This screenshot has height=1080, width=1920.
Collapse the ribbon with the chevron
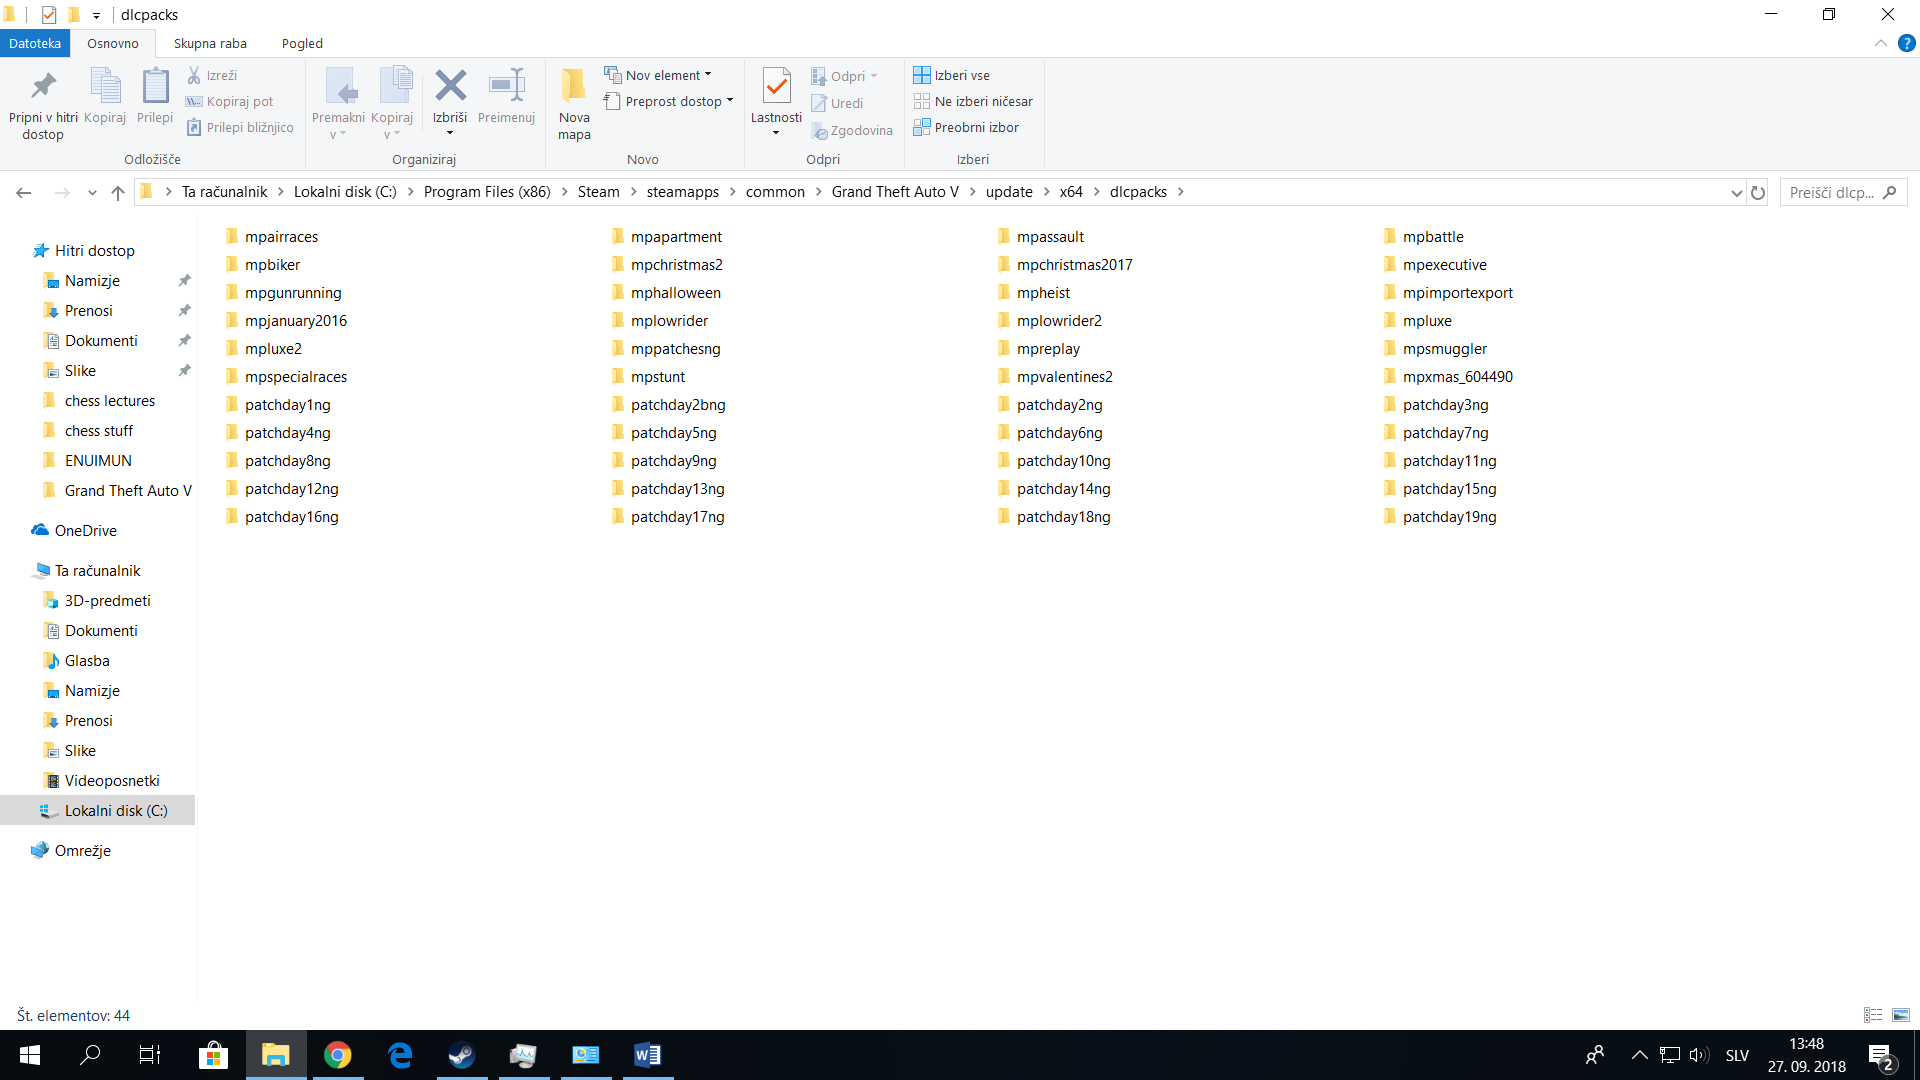click(x=1880, y=43)
